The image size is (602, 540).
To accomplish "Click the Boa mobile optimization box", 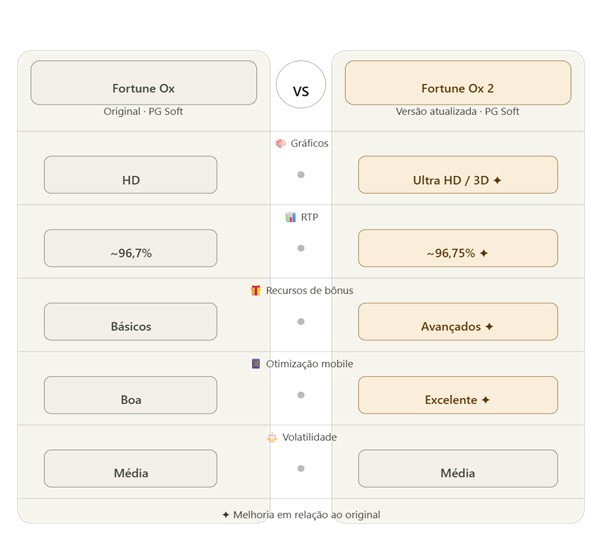I will 131,395.
